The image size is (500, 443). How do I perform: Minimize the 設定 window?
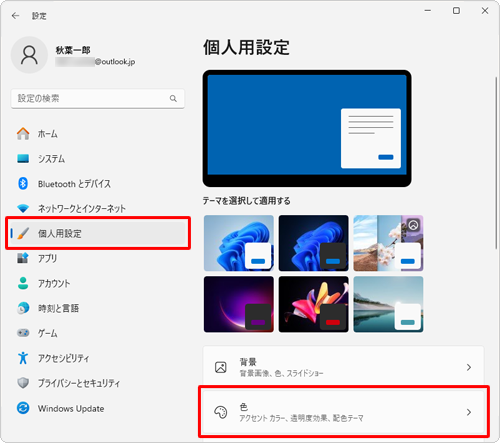pyautogui.click(x=428, y=11)
